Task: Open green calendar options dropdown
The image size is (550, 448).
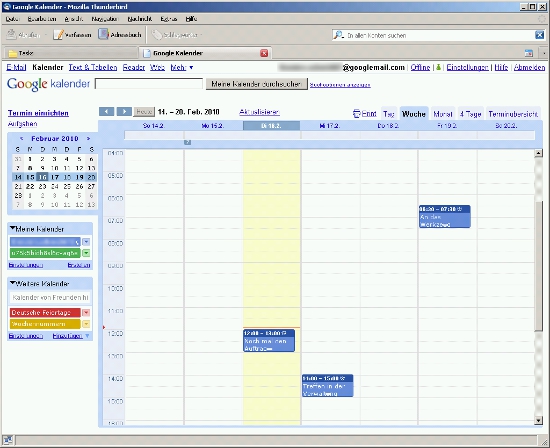Action: click(x=86, y=253)
